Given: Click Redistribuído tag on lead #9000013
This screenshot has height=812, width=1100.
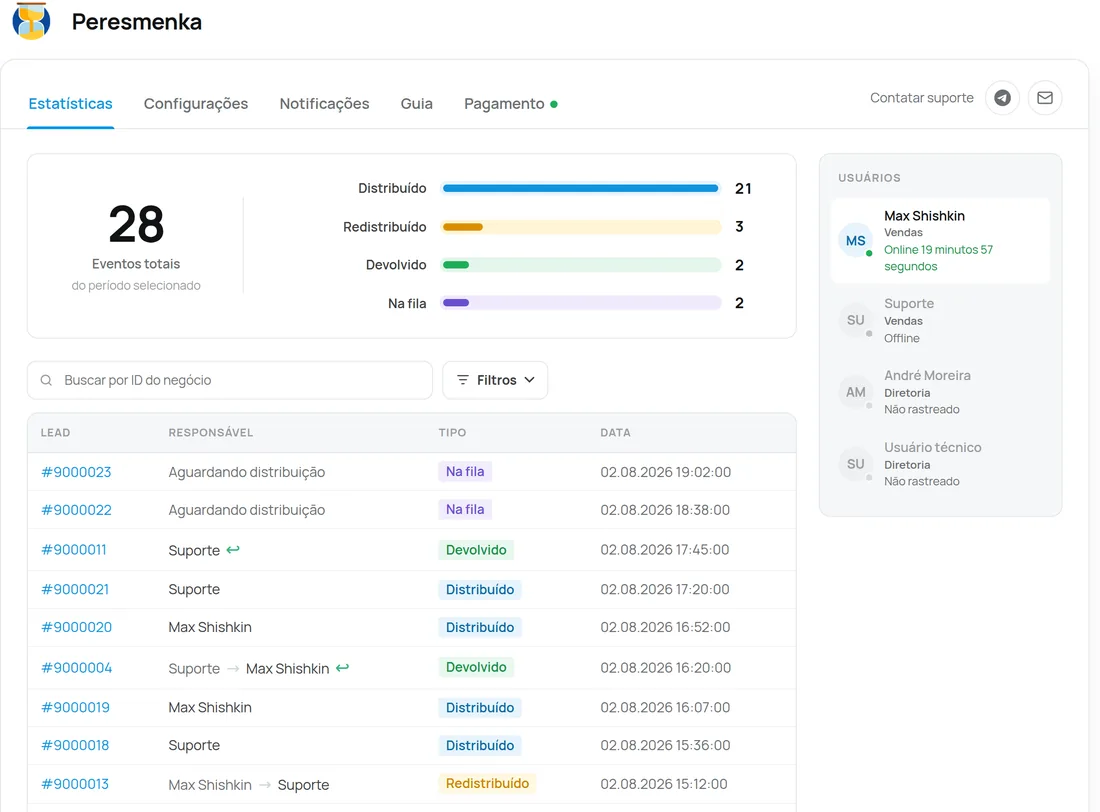Looking at the screenshot, I should pyautogui.click(x=487, y=783).
